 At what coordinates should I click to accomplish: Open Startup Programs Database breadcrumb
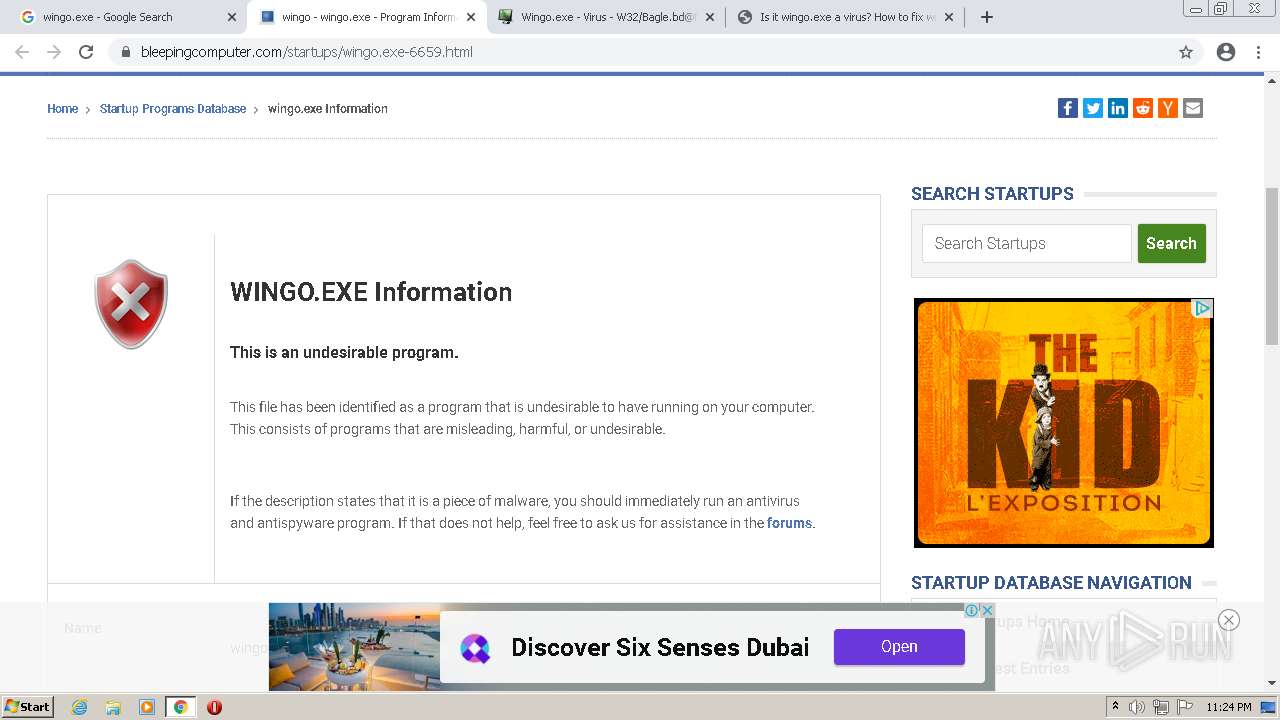click(x=173, y=109)
